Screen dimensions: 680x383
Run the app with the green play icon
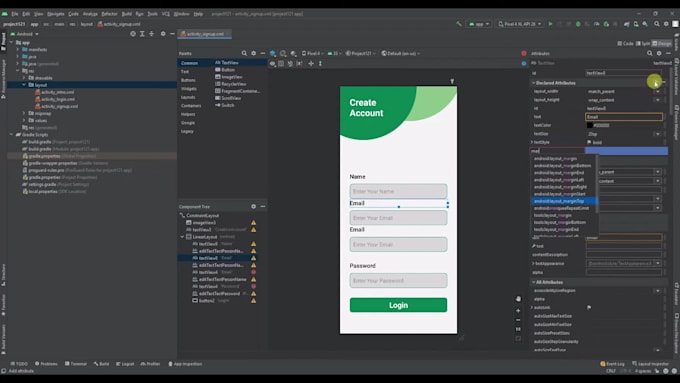tap(550, 24)
